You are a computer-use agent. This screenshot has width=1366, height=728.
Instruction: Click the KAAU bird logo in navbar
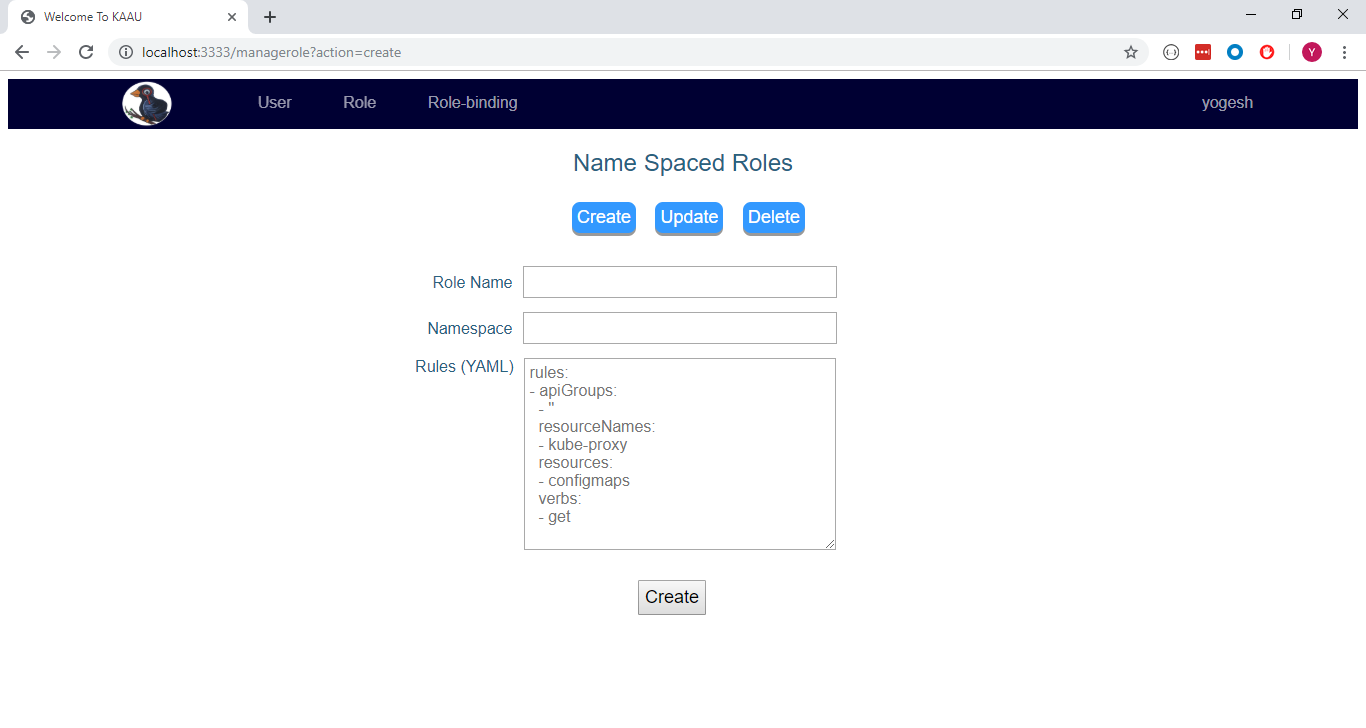tap(147, 104)
